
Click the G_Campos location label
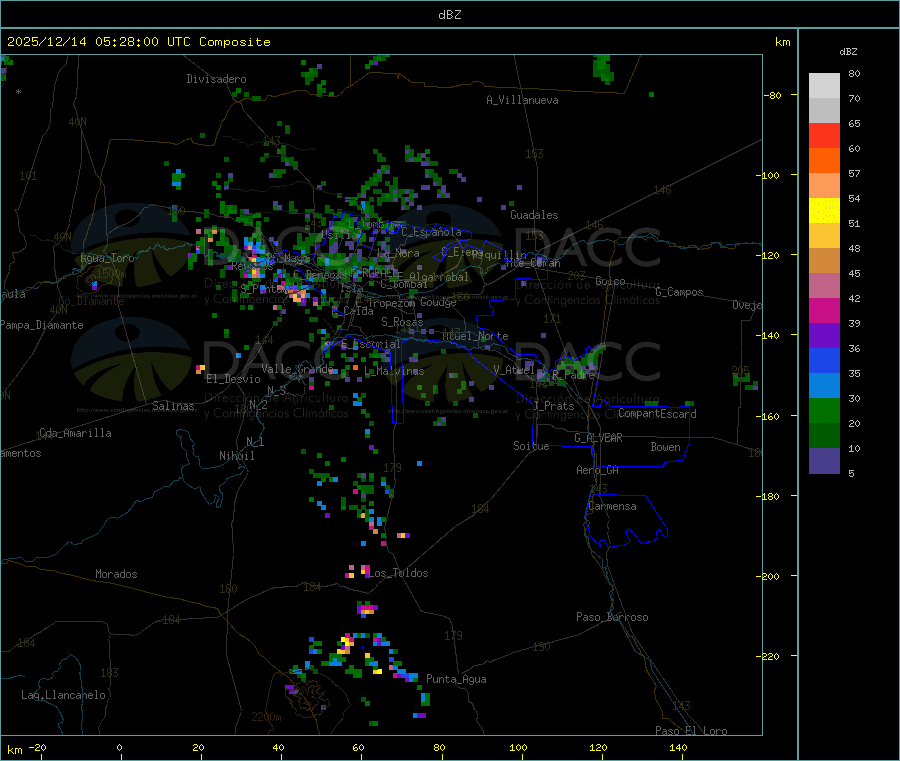point(680,292)
